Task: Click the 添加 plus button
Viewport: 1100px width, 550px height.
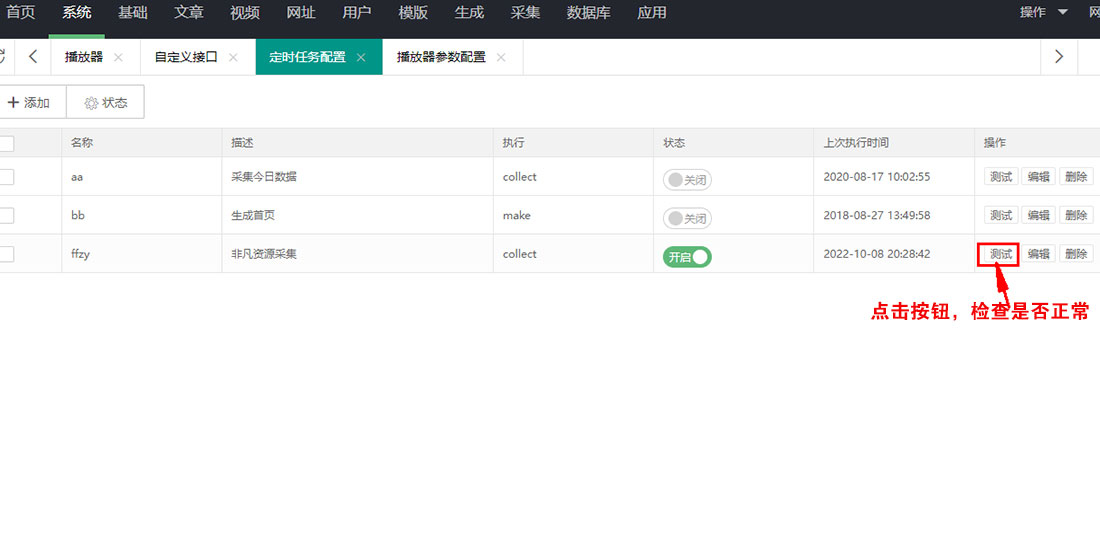Action: 29,102
